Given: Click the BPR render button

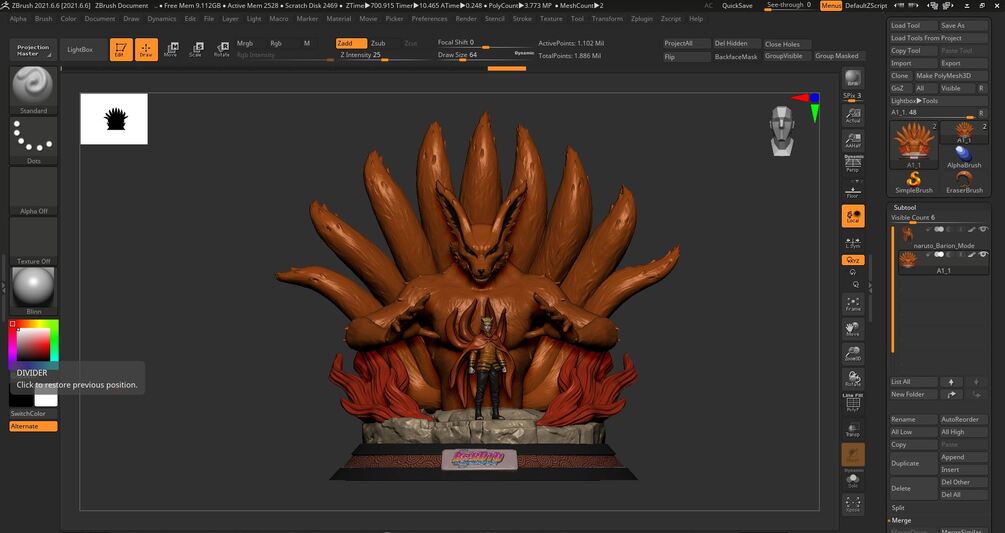Looking at the screenshot, I should 852,78.
